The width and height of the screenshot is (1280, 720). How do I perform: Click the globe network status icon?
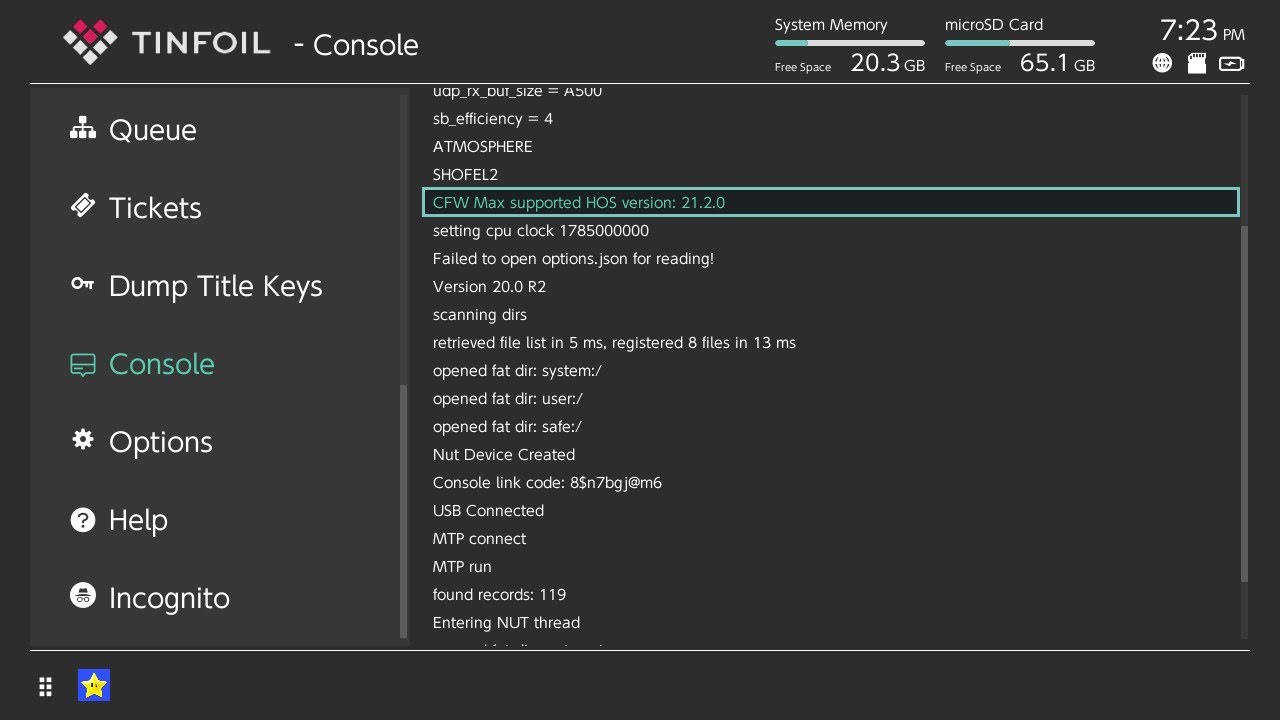click(x=1162, y=64)
